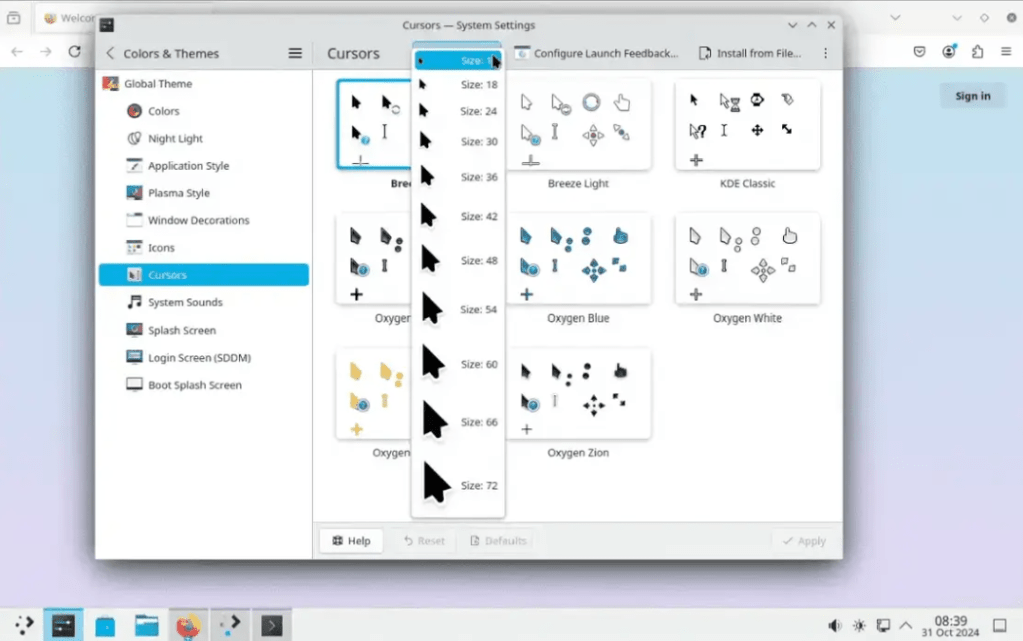Screen dimensions: 1023x641
Task: Select Night Light in the sidebar
Action: (175, 139)
